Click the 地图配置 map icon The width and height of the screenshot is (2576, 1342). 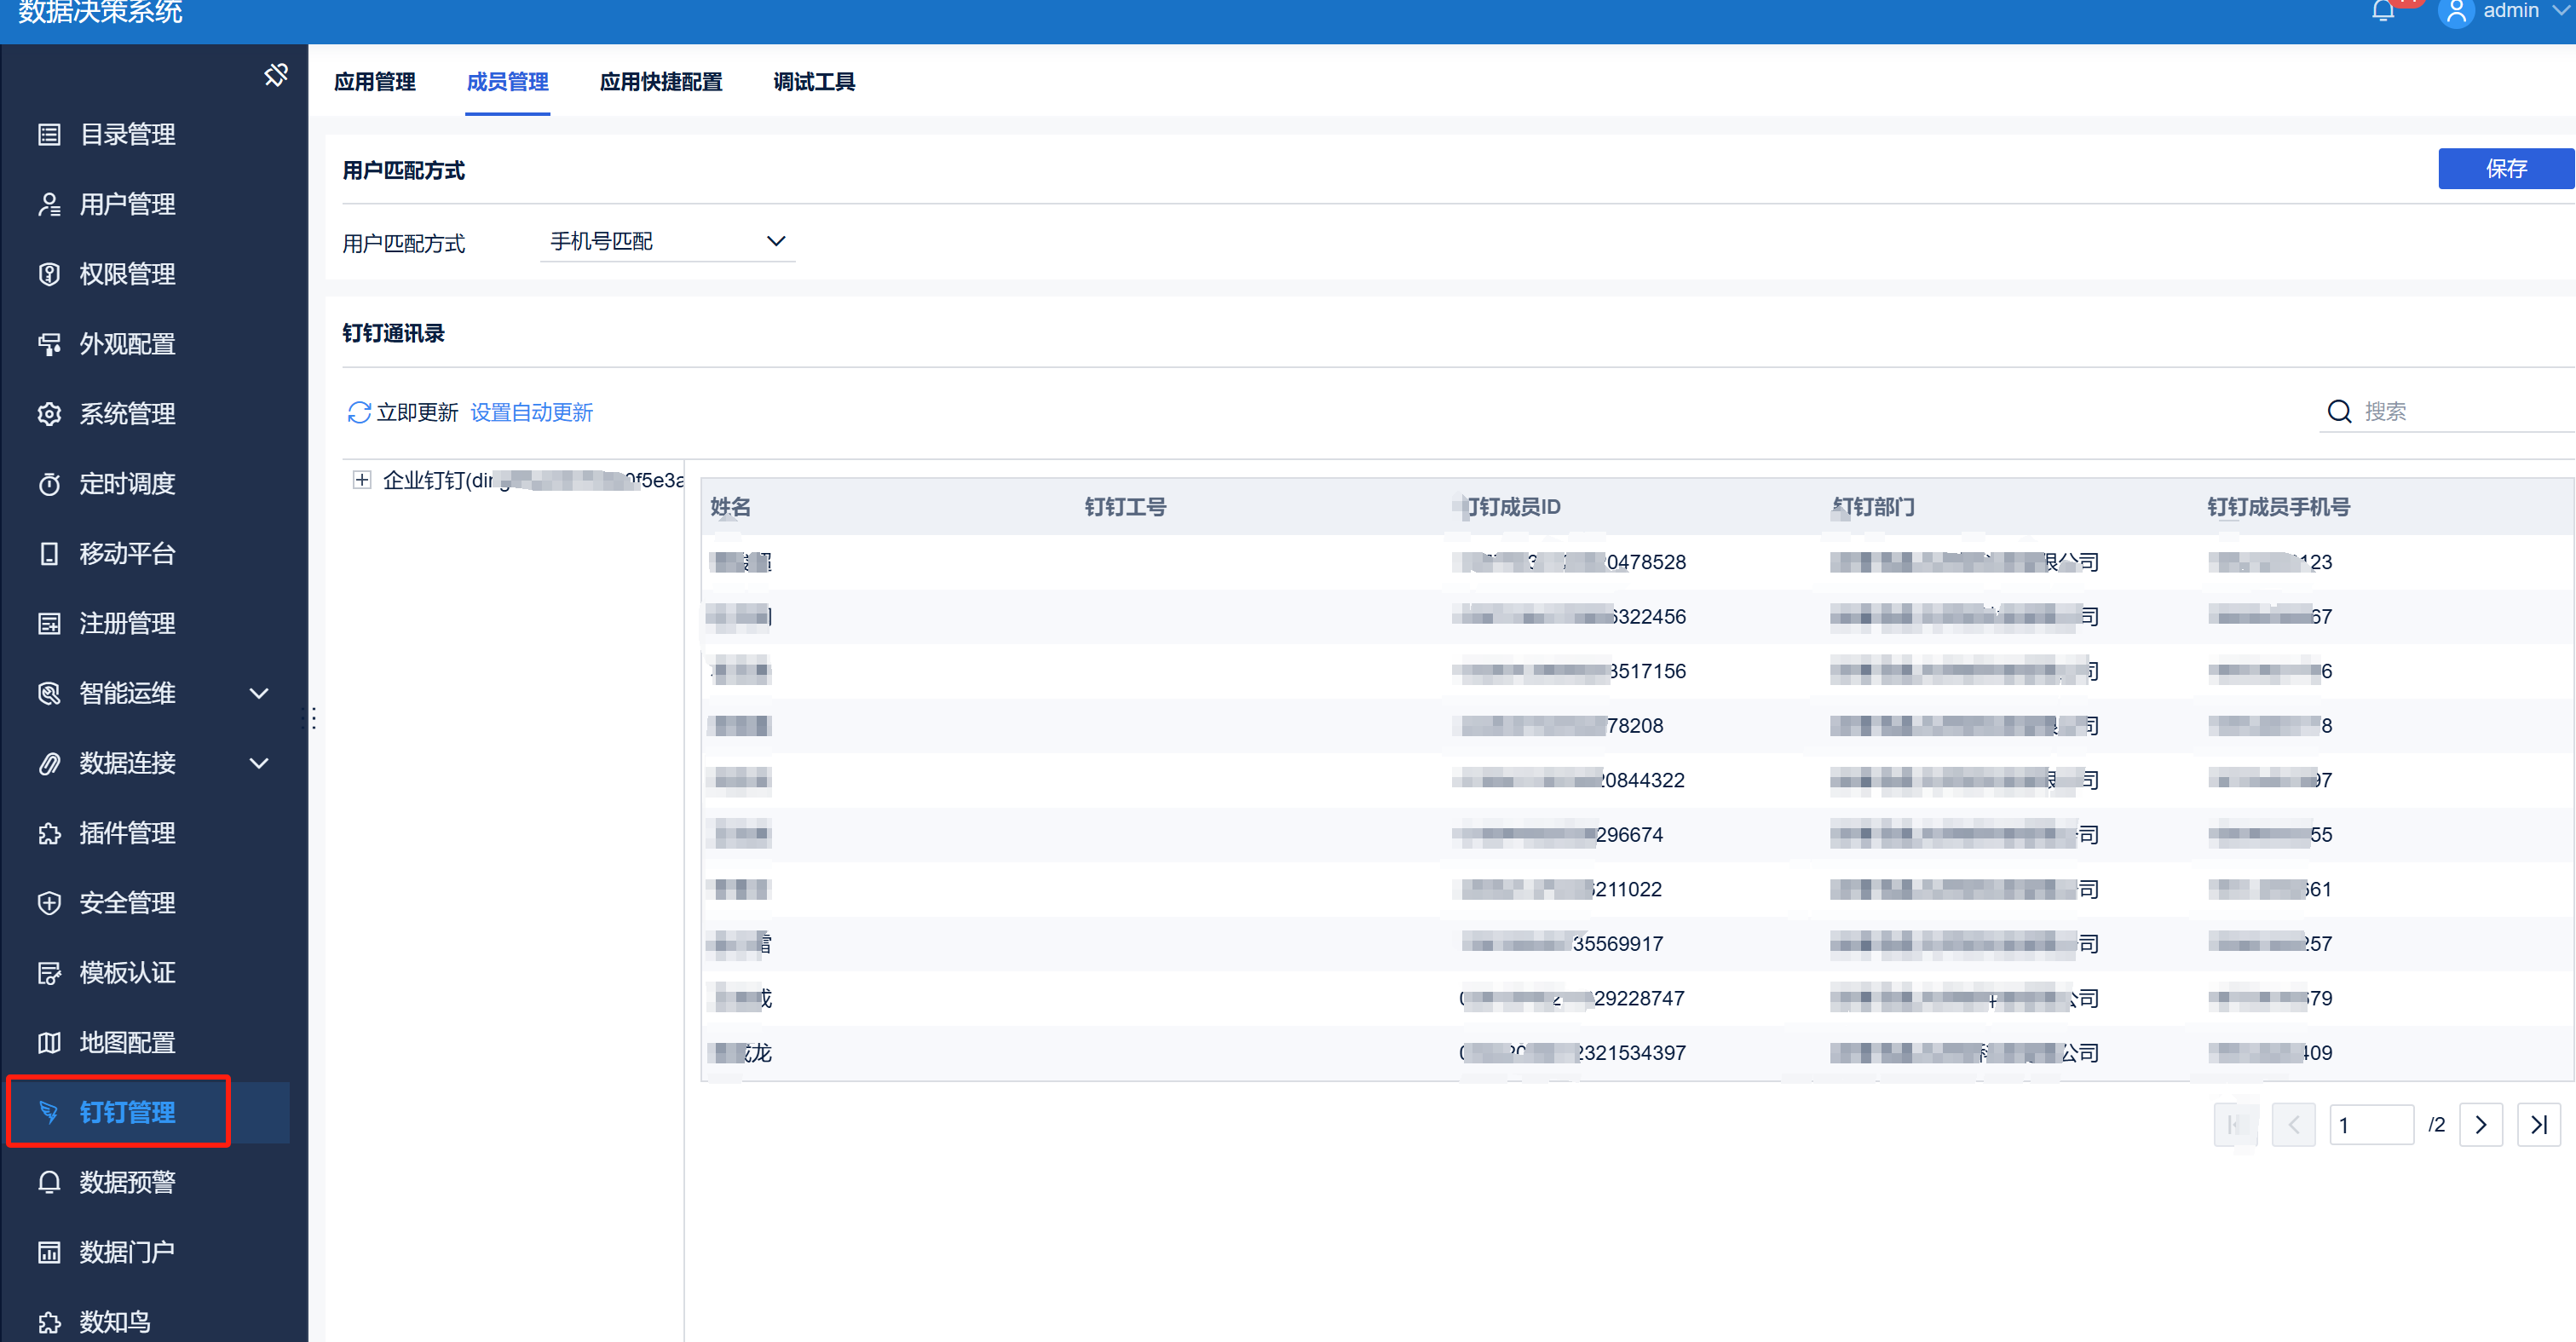(49, 1042)
